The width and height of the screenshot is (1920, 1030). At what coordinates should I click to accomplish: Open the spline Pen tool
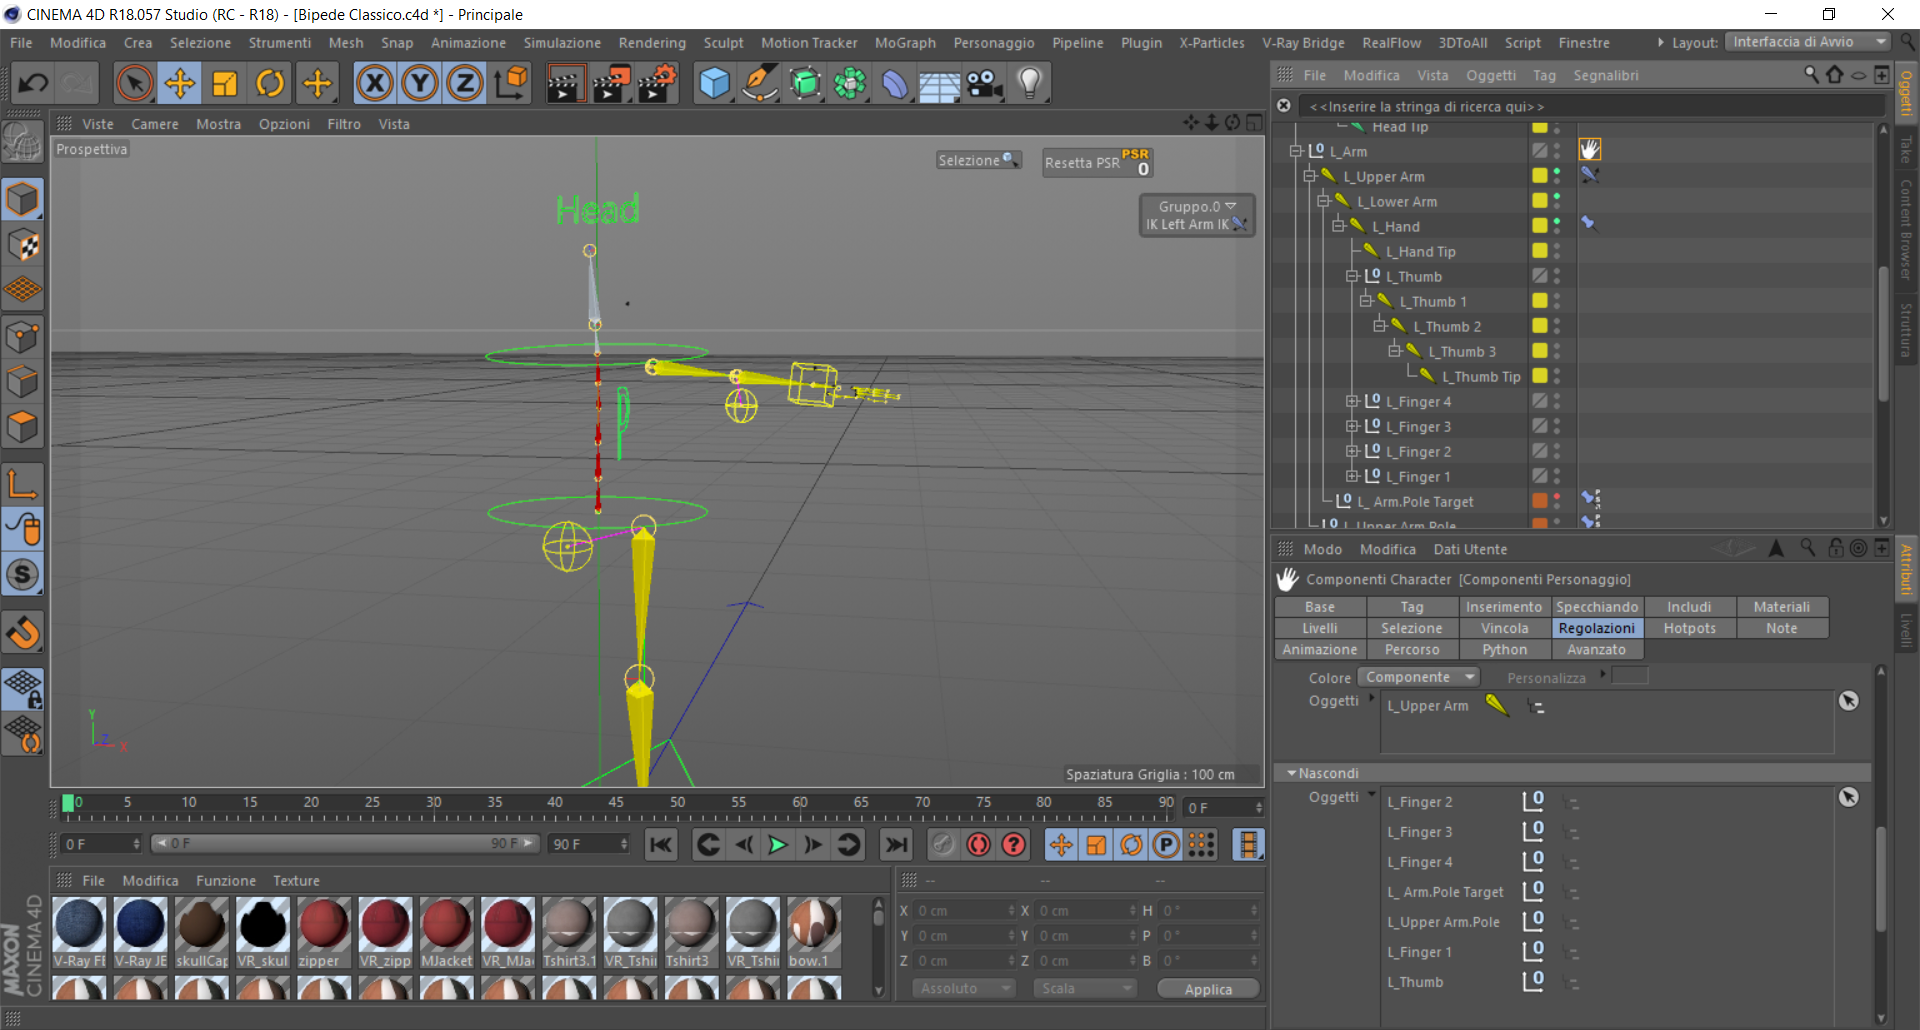point(760,84)
